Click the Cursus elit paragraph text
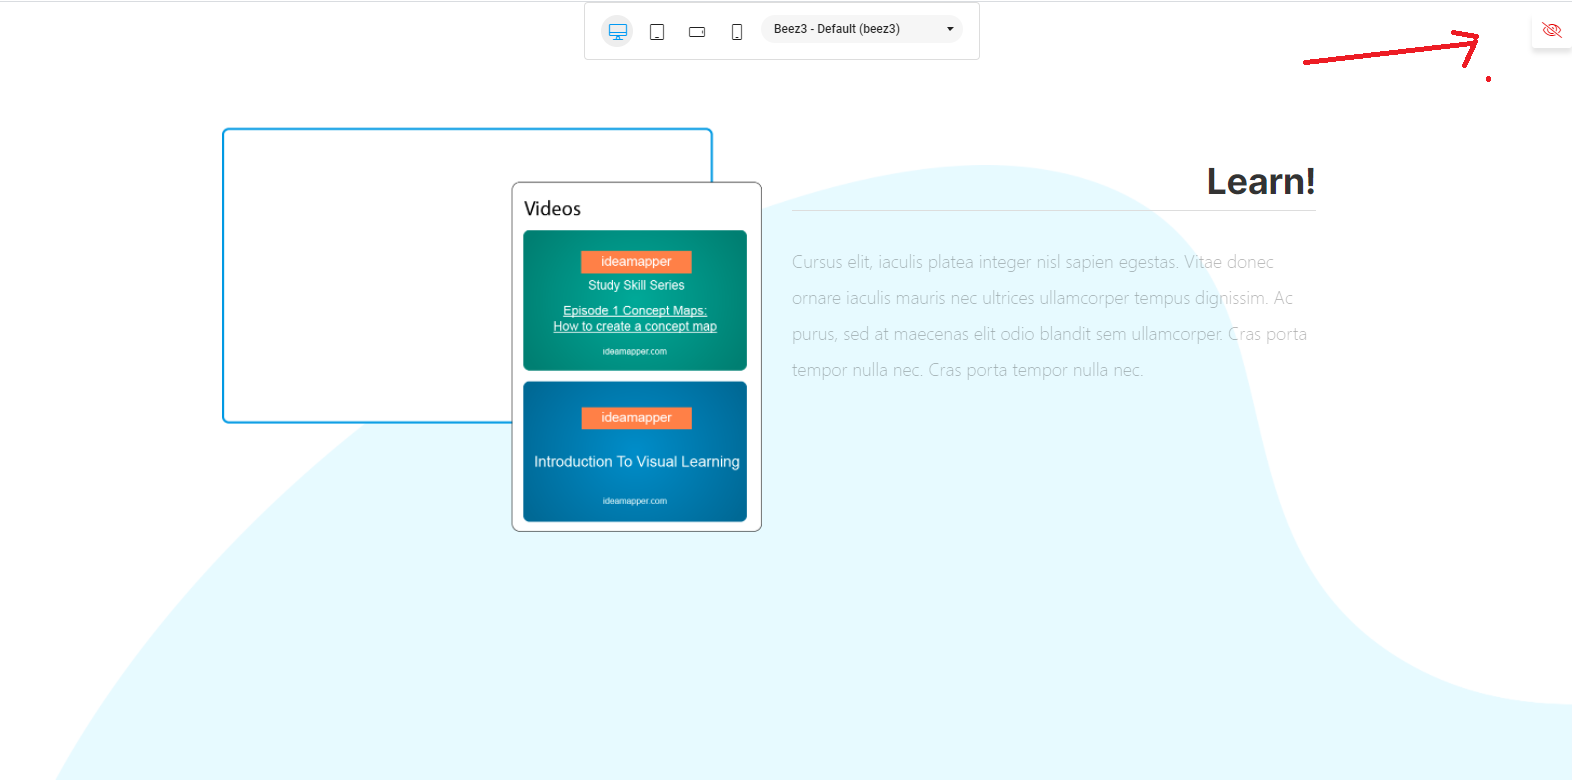This screenshot has height=780, width=1572. [x=1050, y=316]
